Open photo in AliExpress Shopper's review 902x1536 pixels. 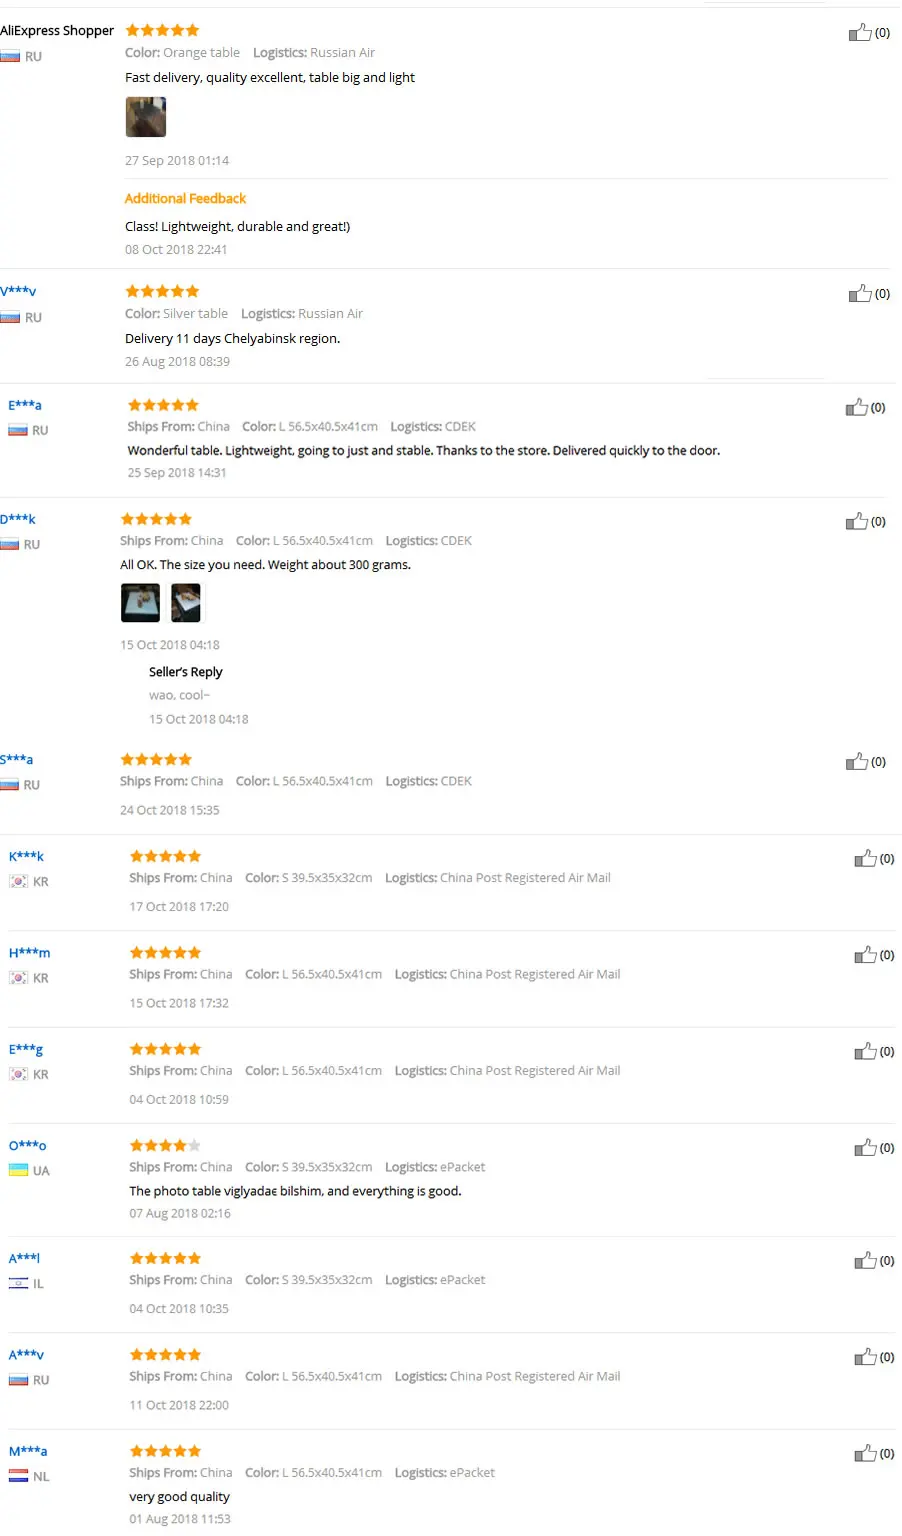point(145,117)
